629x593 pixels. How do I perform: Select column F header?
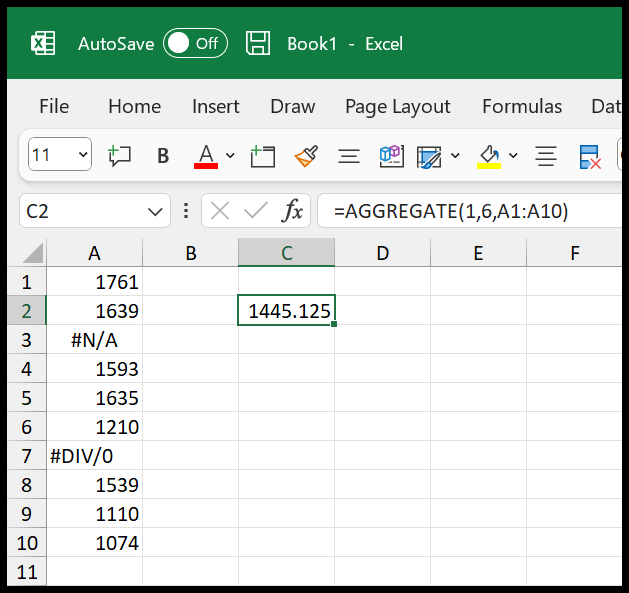(574, 253)
